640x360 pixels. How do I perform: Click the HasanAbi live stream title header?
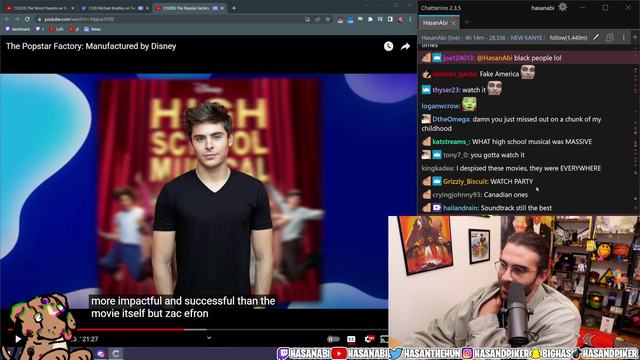click(x=482, y=38)
